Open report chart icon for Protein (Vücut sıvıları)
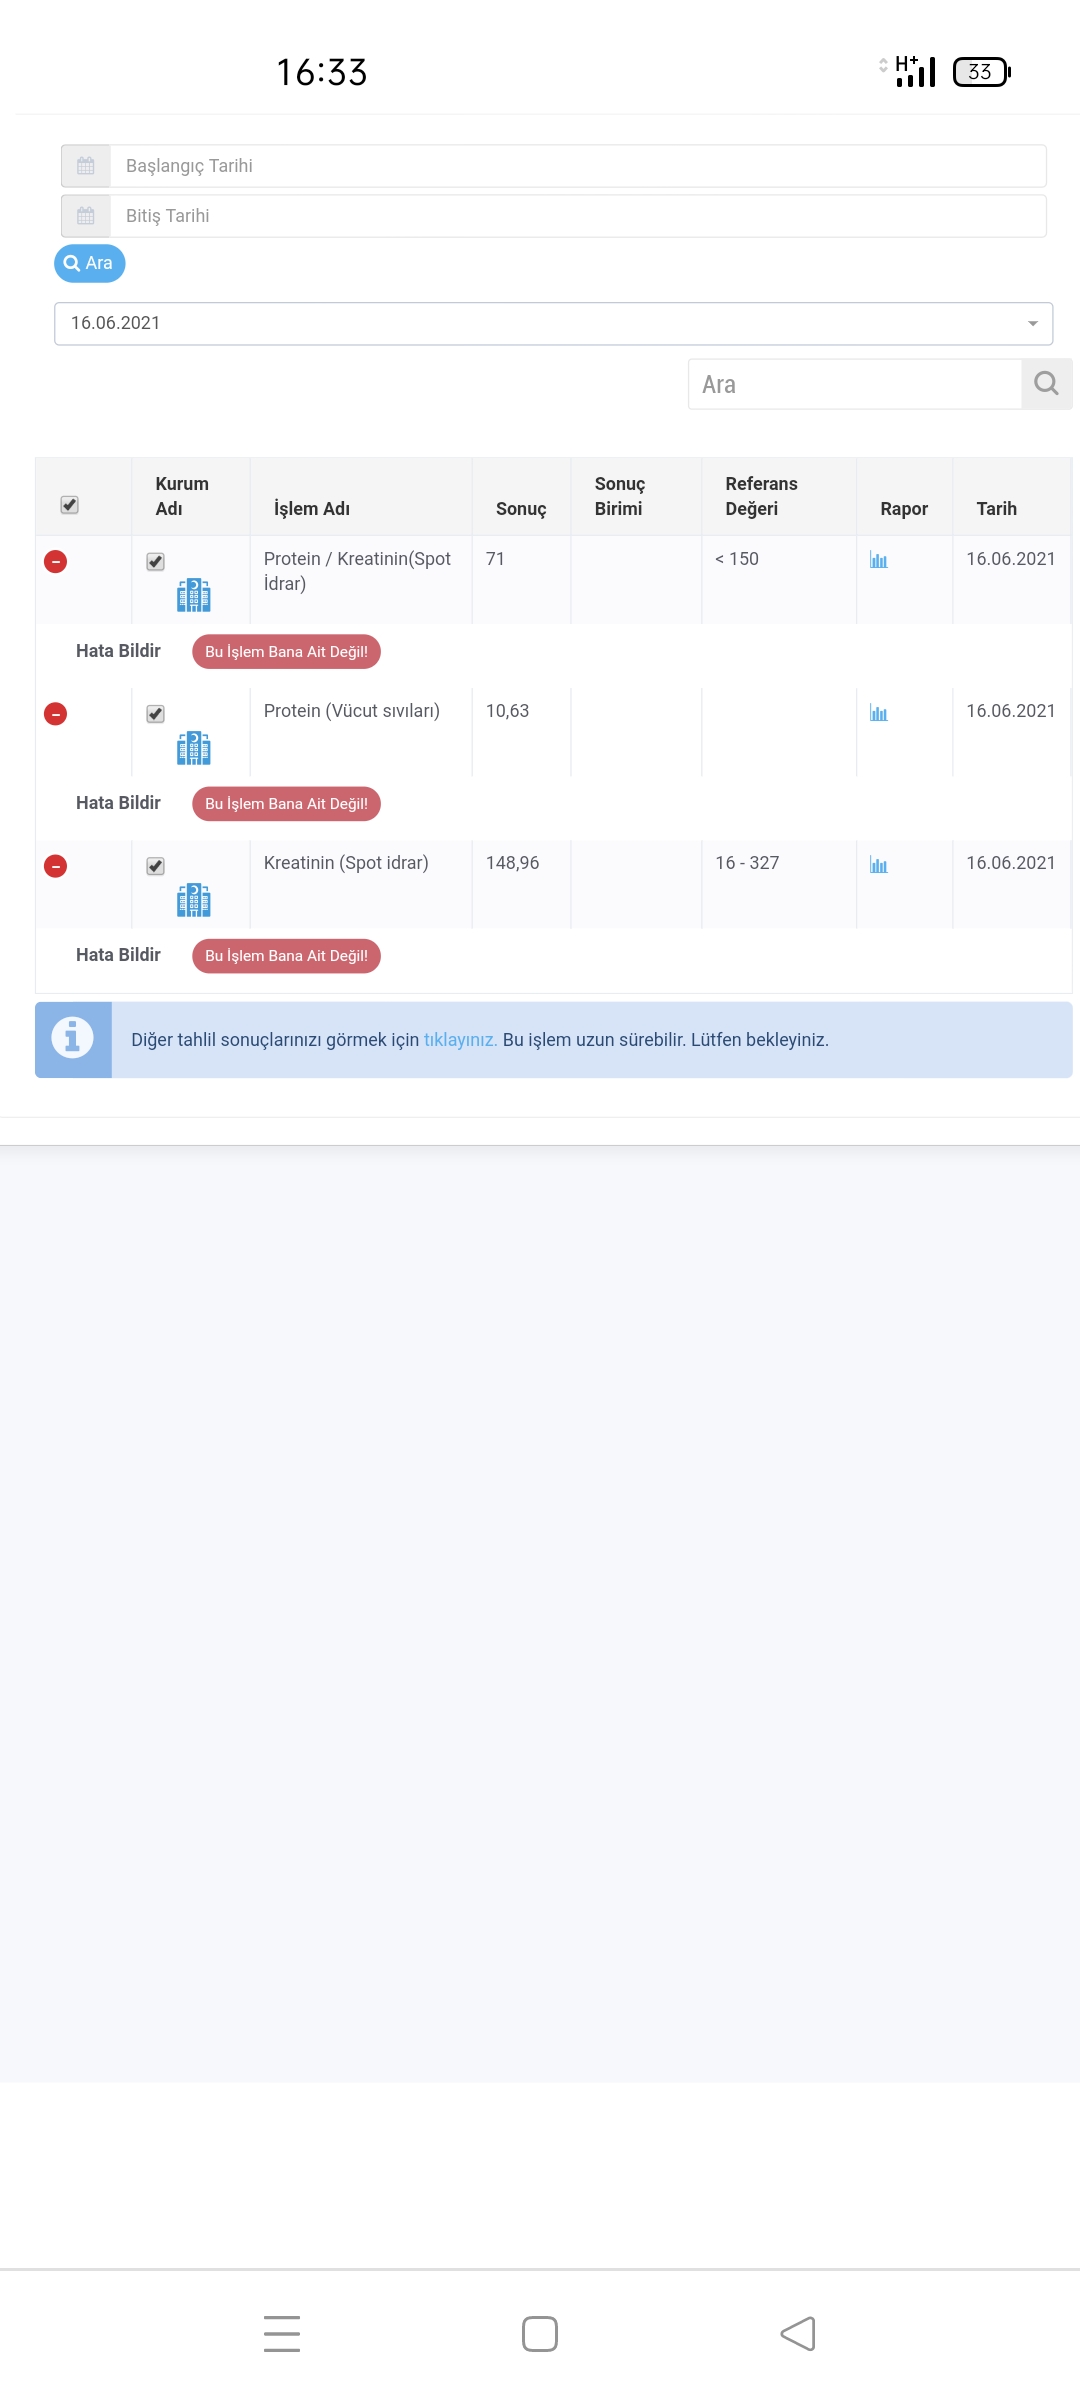The width and height of the screenshot is (1080, 2400). tap(879, 713)
